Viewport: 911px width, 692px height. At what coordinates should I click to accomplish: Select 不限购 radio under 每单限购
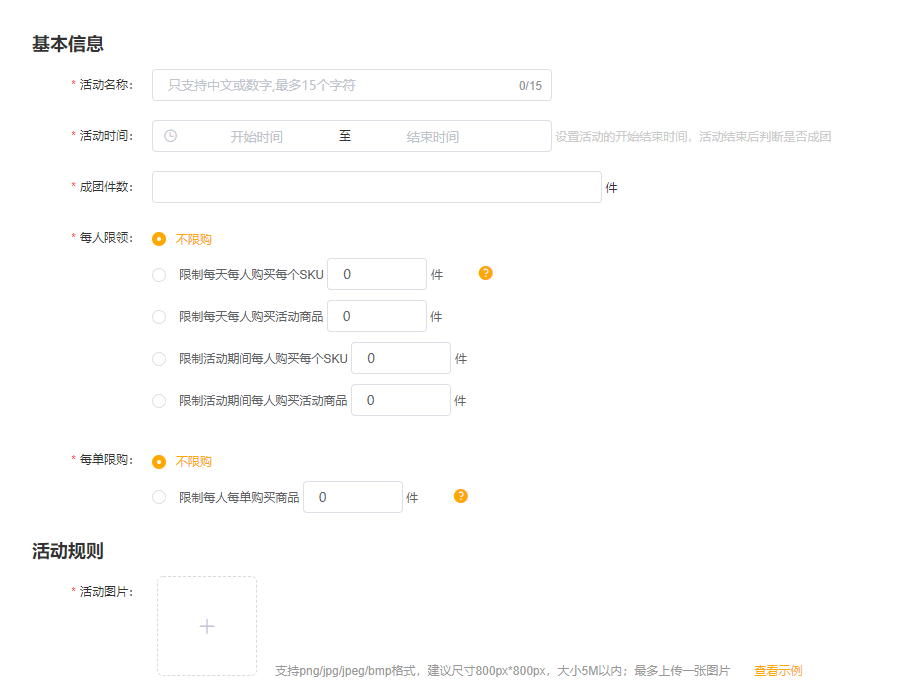pos(159,462)
